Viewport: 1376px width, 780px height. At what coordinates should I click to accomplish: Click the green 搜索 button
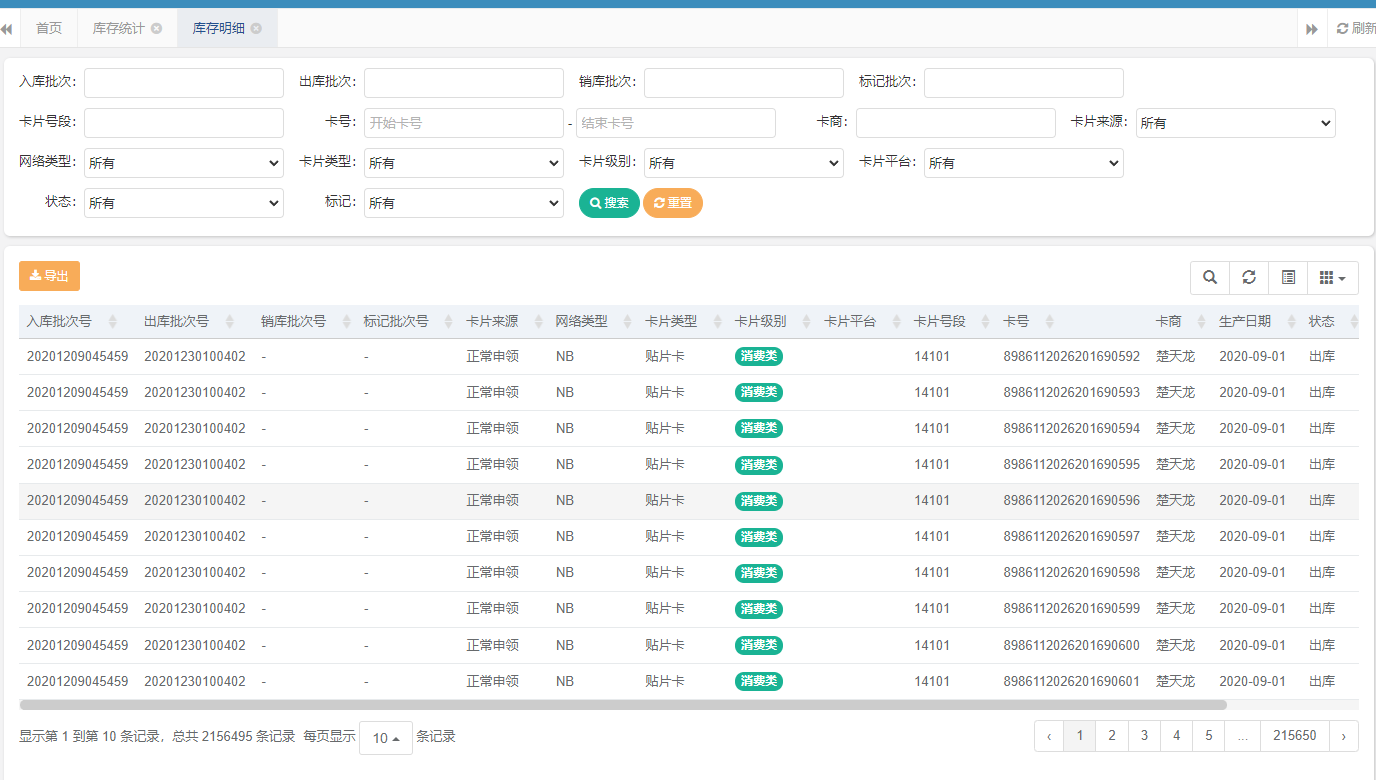pyautogui.click(x=609, y=203)
